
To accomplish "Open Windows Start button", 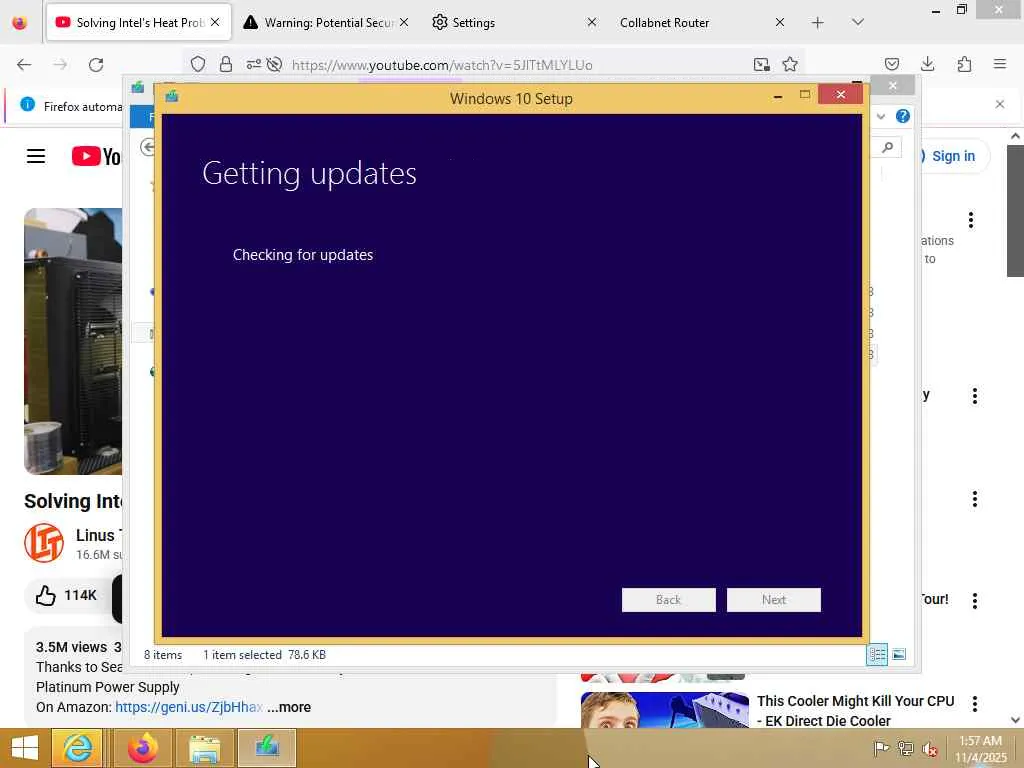I will (24, 748).
